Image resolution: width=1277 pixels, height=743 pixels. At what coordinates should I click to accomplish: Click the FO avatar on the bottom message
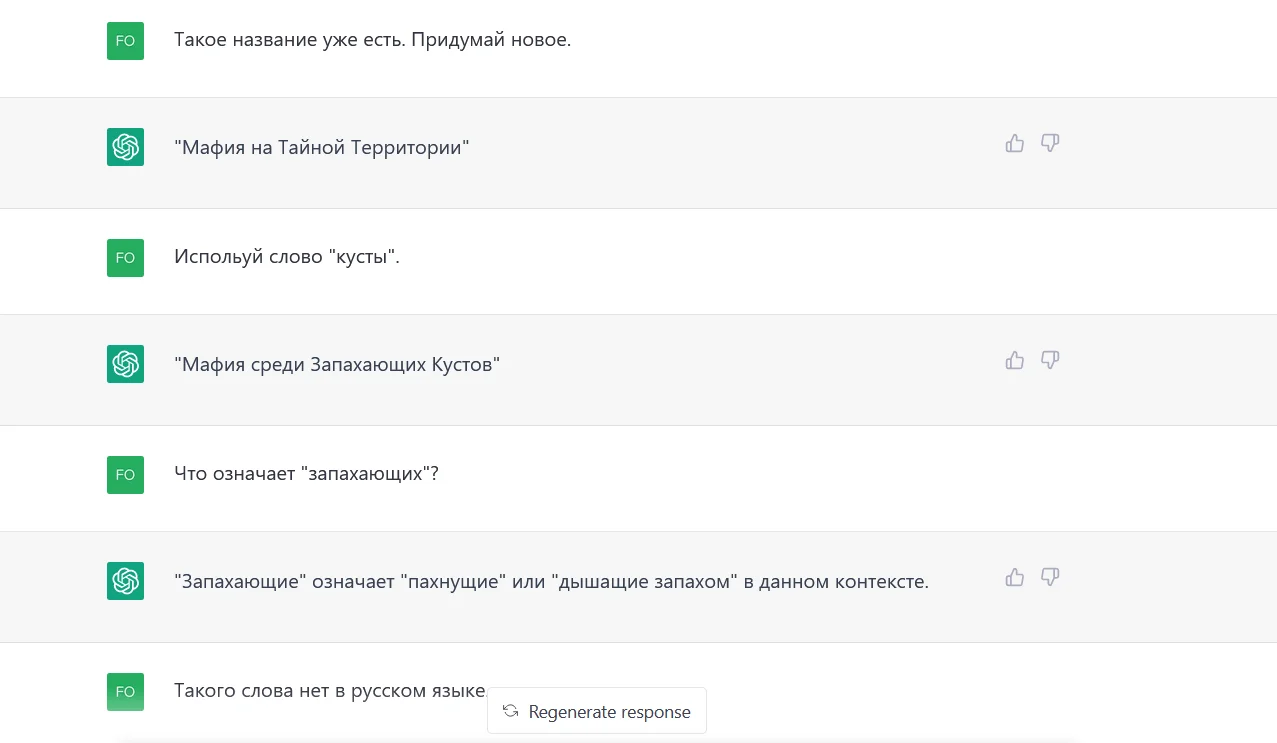(x=125, y=691)
